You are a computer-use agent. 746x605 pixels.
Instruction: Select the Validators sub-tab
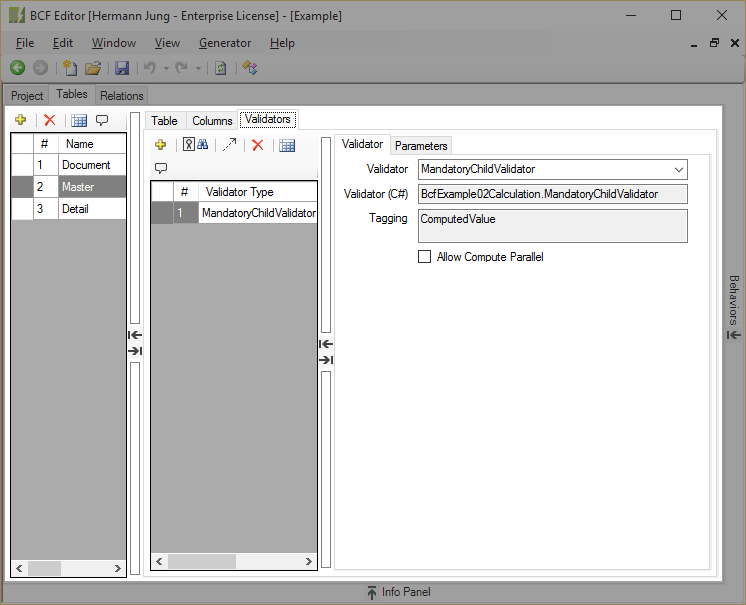click(x=268, y=119)
